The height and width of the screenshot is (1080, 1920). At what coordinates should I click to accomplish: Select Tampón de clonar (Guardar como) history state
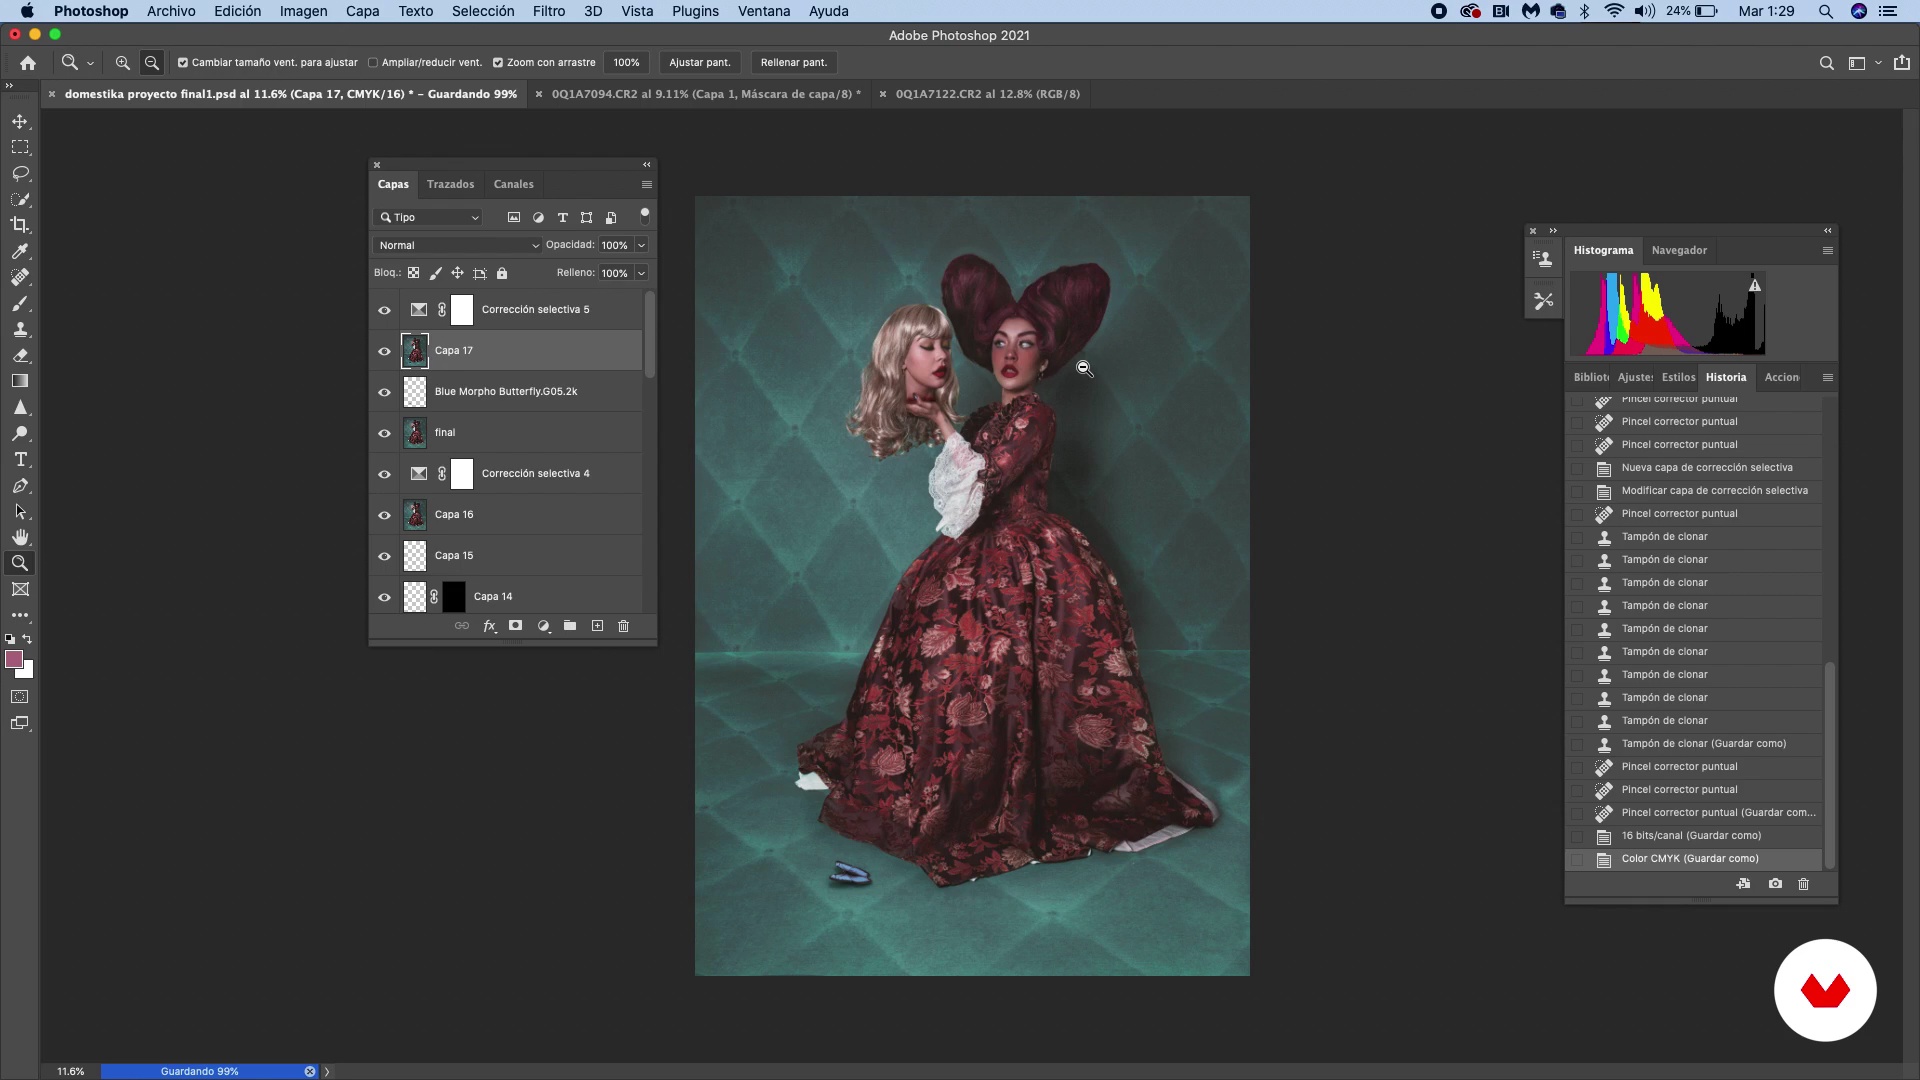tap(1694, 744)
